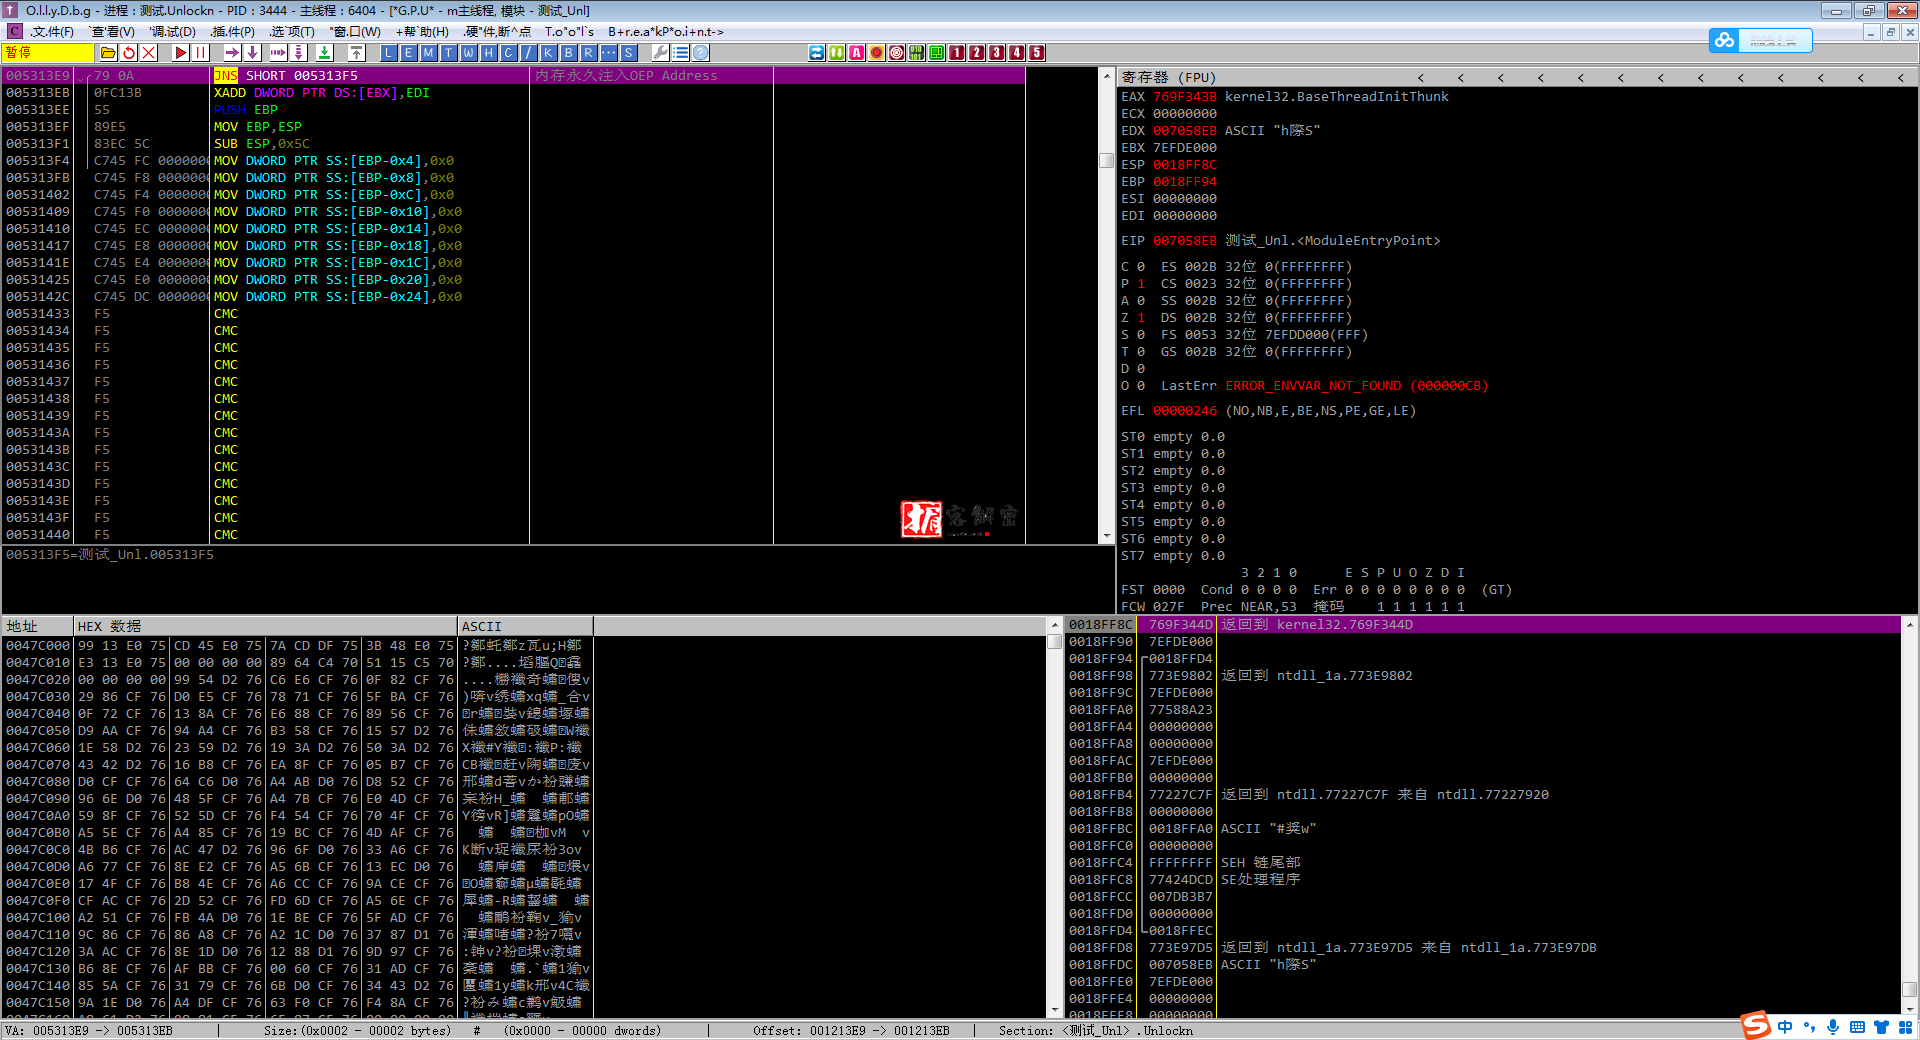Screen dimensions: 1920x1040
Task: Click the 寄存器 (FPU) registers header
Action: click(x=1168, y=78)
